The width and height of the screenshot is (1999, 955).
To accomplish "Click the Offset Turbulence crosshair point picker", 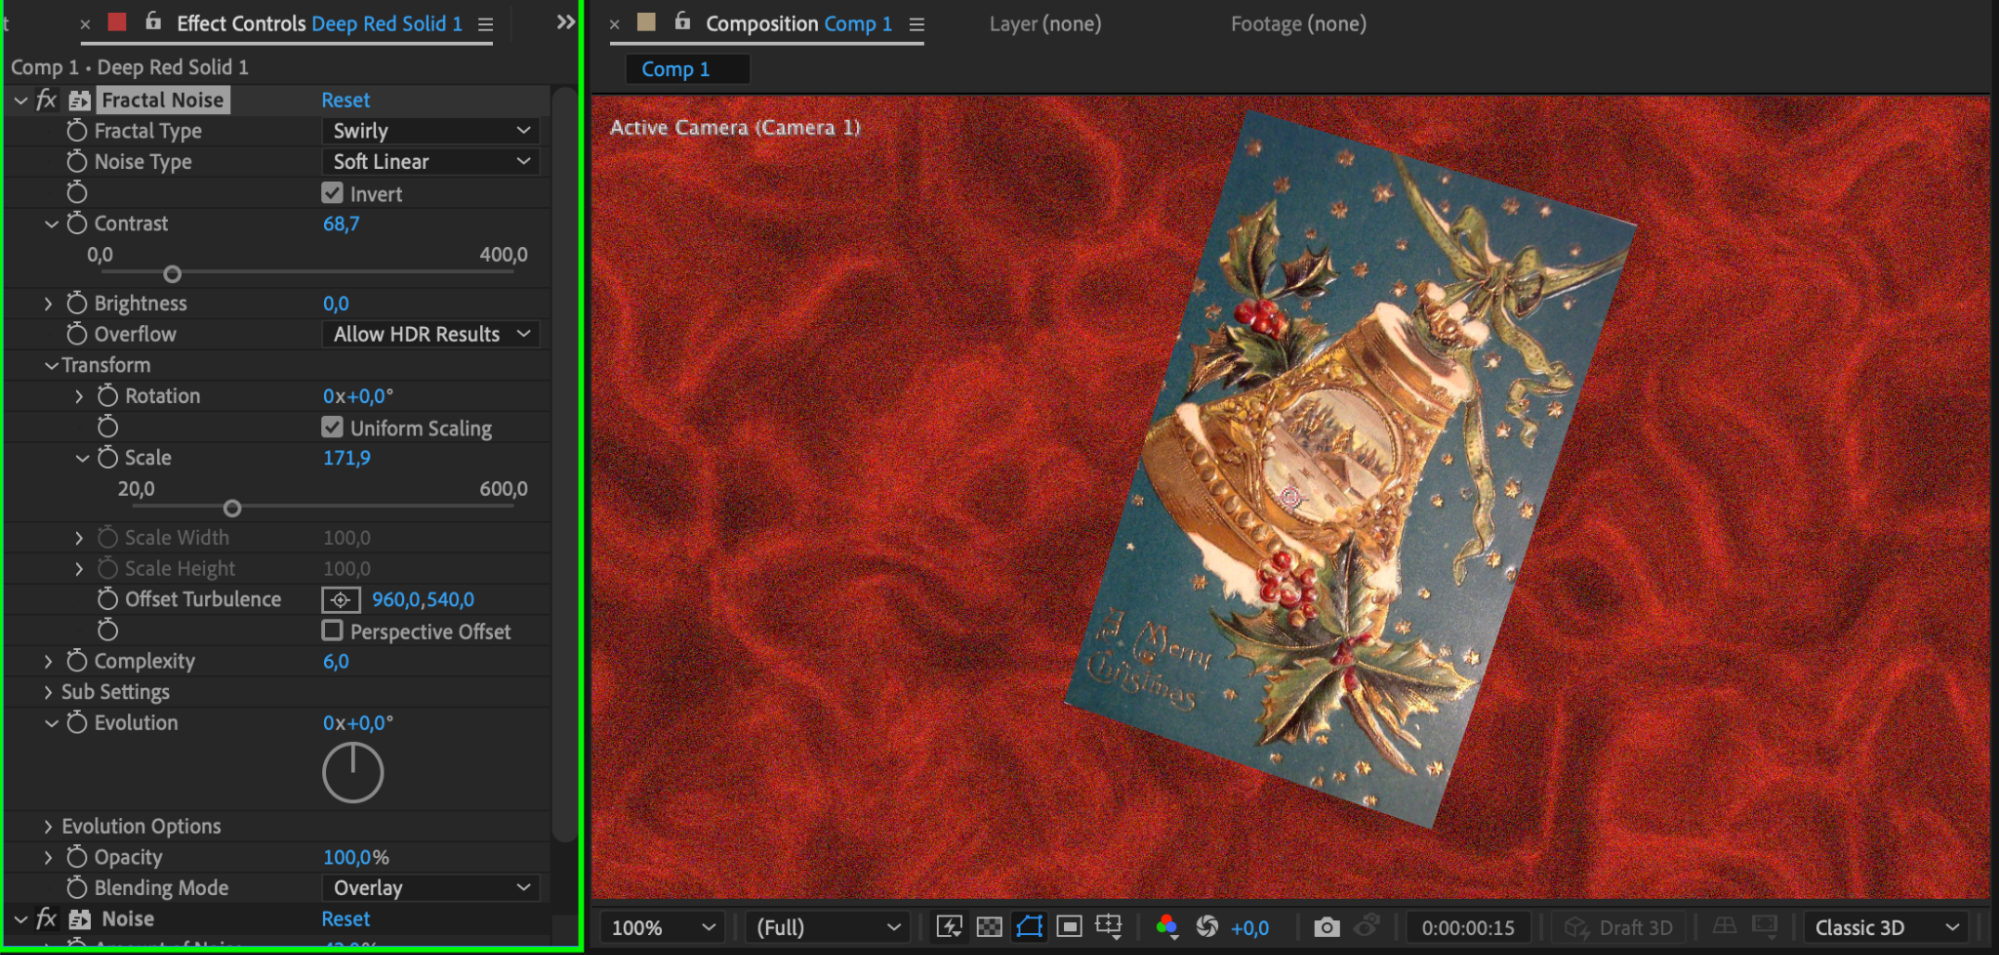I will point(340,600).
